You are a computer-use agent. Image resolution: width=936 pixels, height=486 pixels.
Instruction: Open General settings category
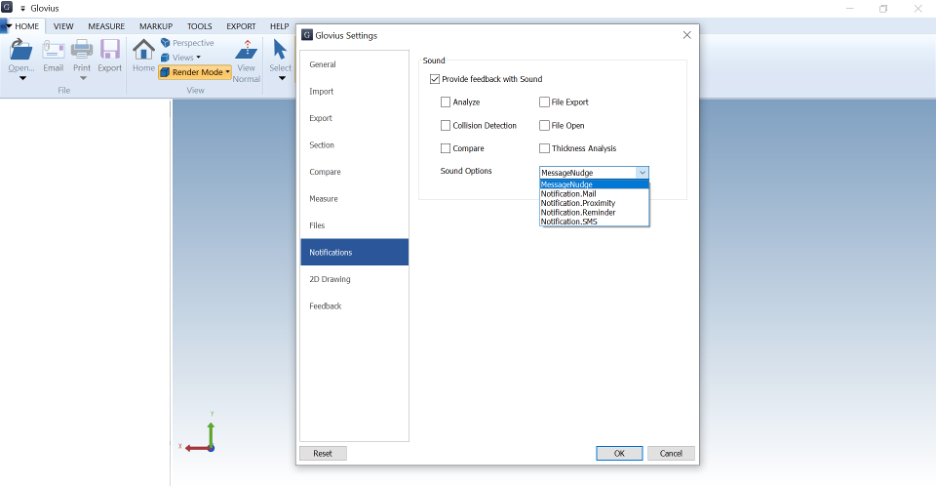click(x=355, y=64)
